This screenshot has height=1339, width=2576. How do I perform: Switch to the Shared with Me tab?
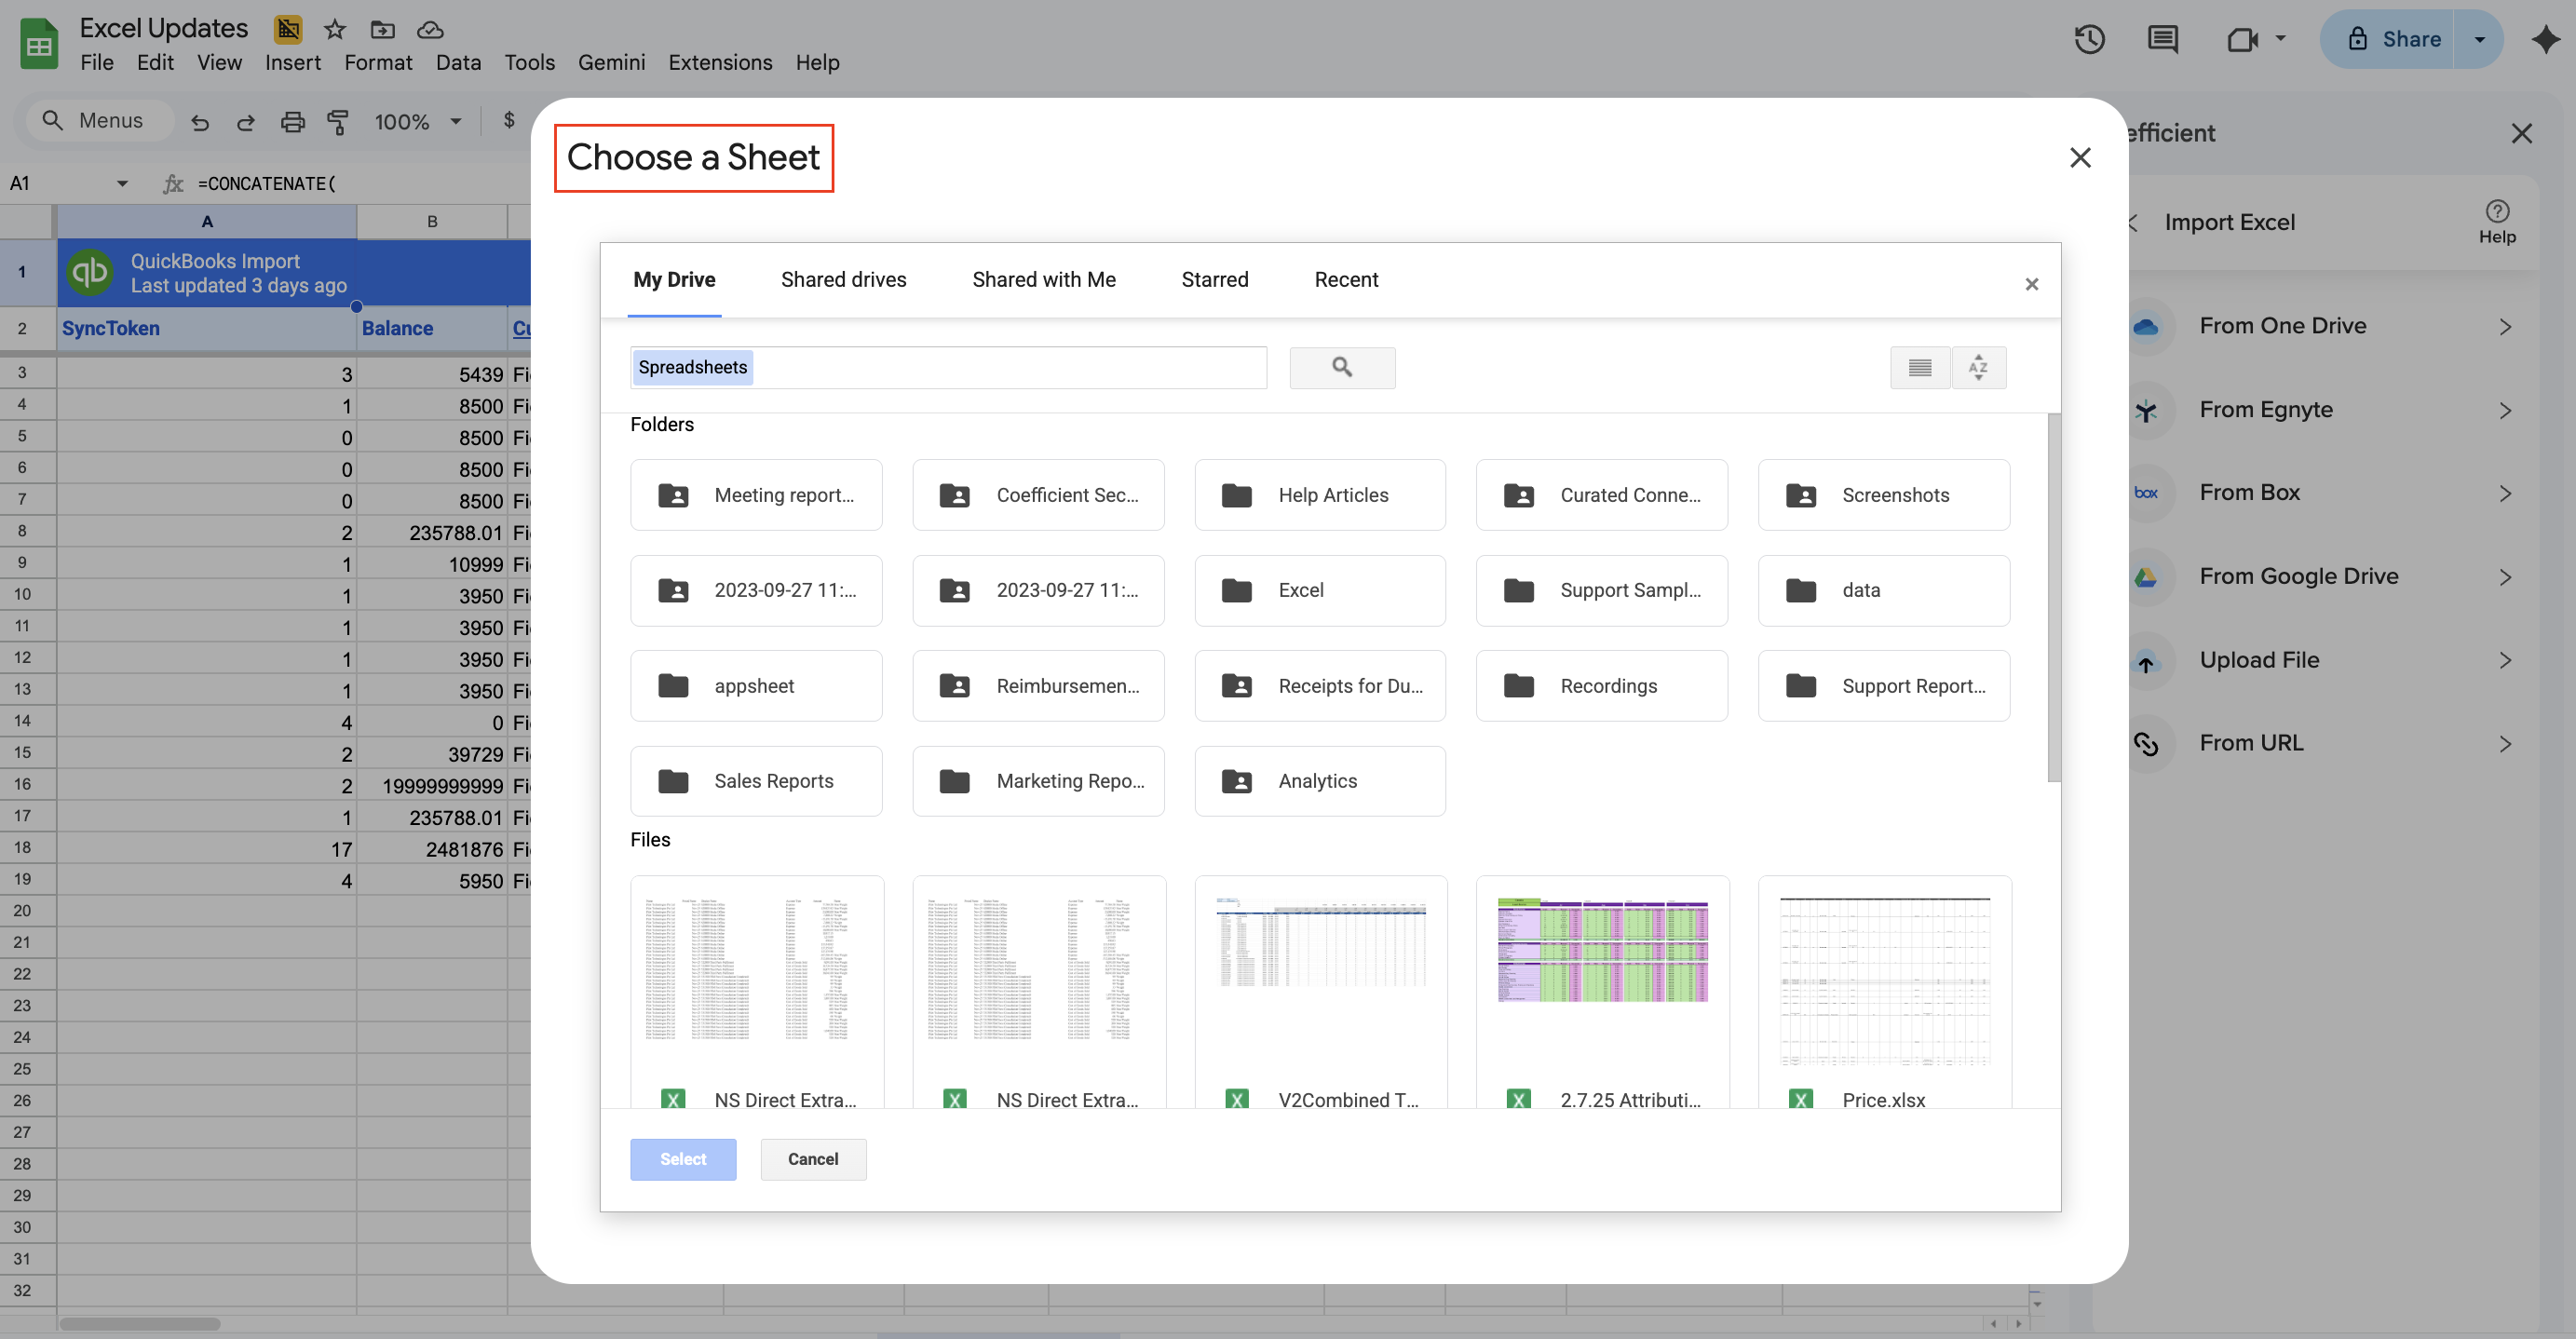tap(1043, 279)
